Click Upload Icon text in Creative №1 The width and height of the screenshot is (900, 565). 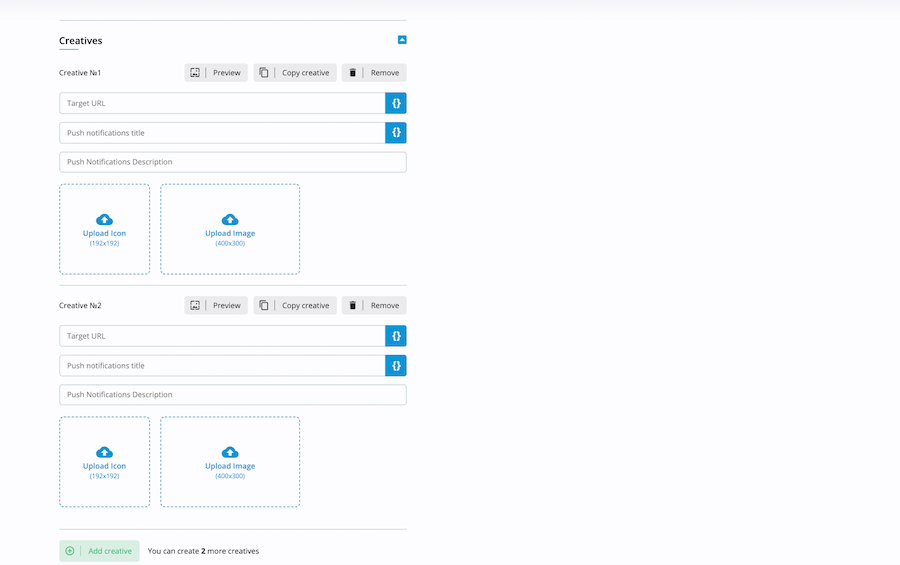(104, 233)
